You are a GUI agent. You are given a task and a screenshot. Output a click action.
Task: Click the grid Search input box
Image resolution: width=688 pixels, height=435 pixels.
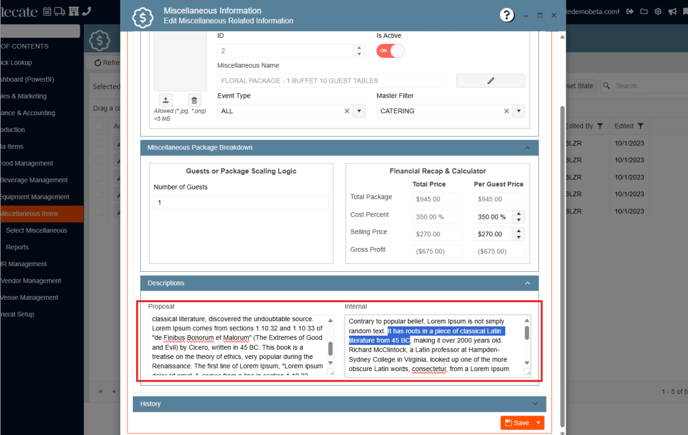pos(650,86)
